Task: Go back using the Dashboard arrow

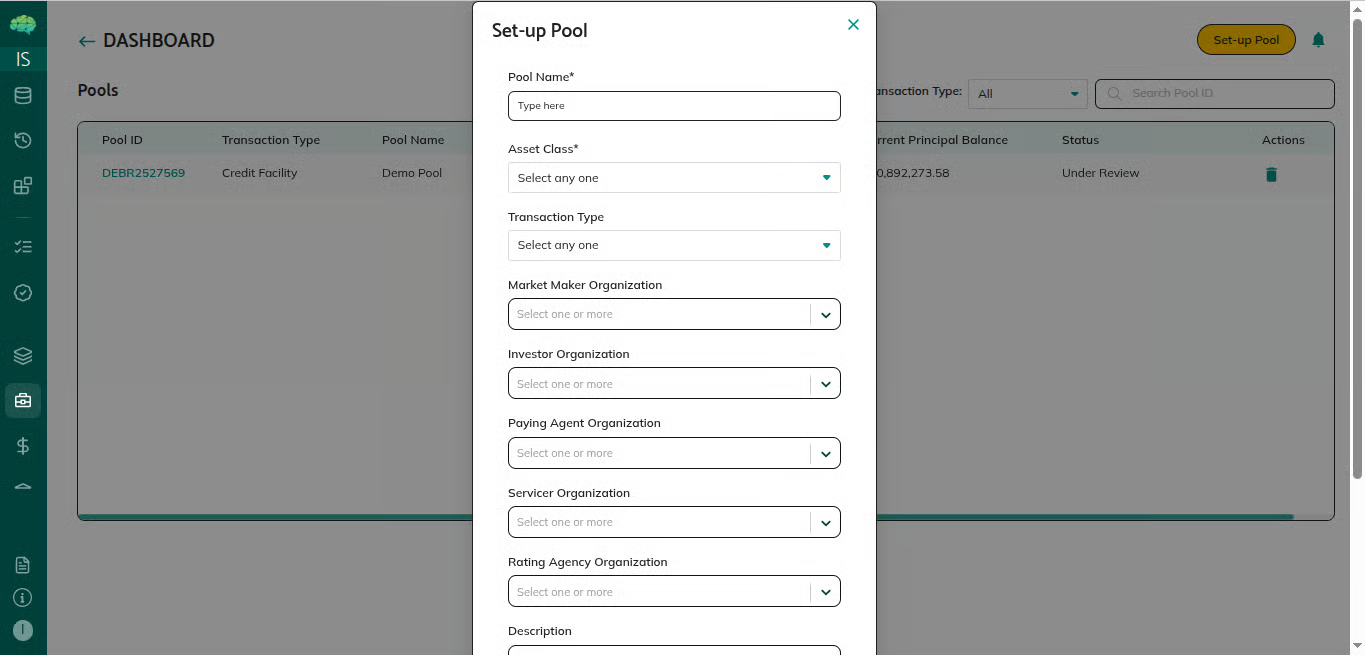Action: pos(87,41)
